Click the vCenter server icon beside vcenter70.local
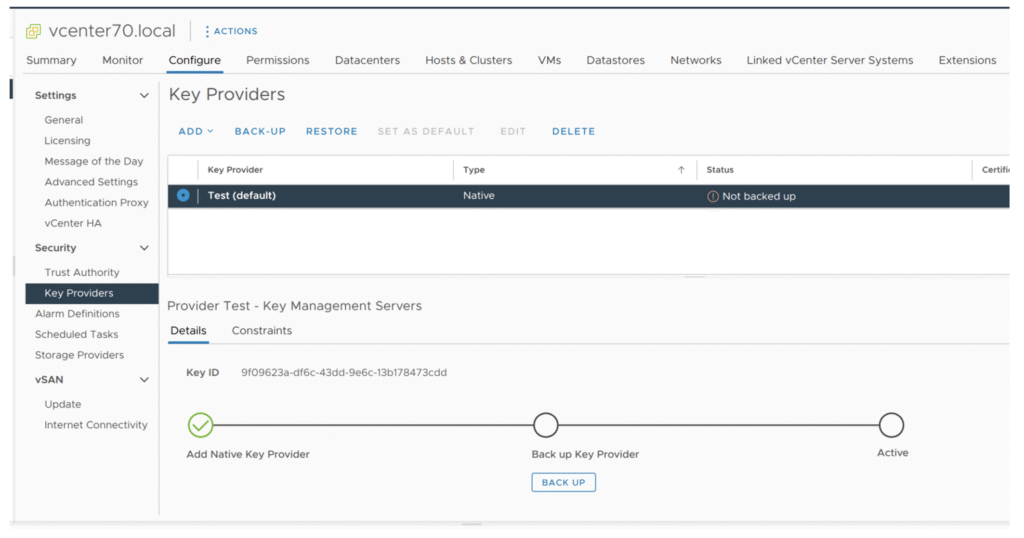This screenshot has height=538, width=1024. [34, 31]
